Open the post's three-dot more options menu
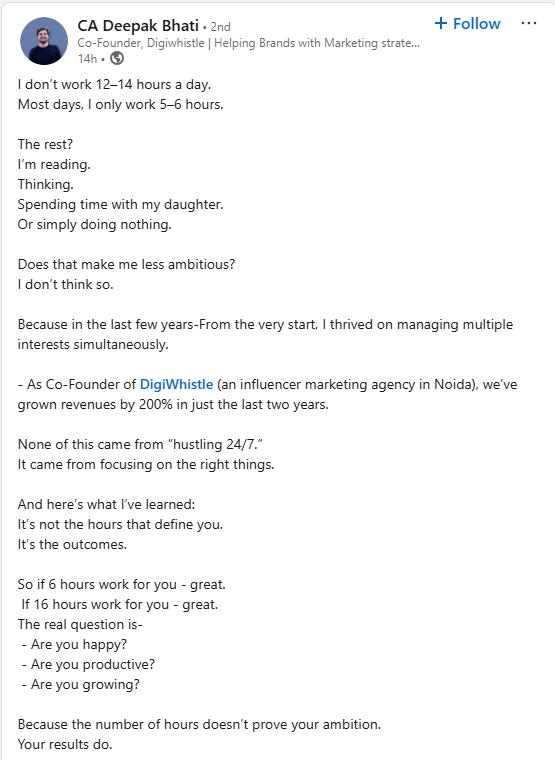Viewport: 555px width, 760px height. coord(528,23)
